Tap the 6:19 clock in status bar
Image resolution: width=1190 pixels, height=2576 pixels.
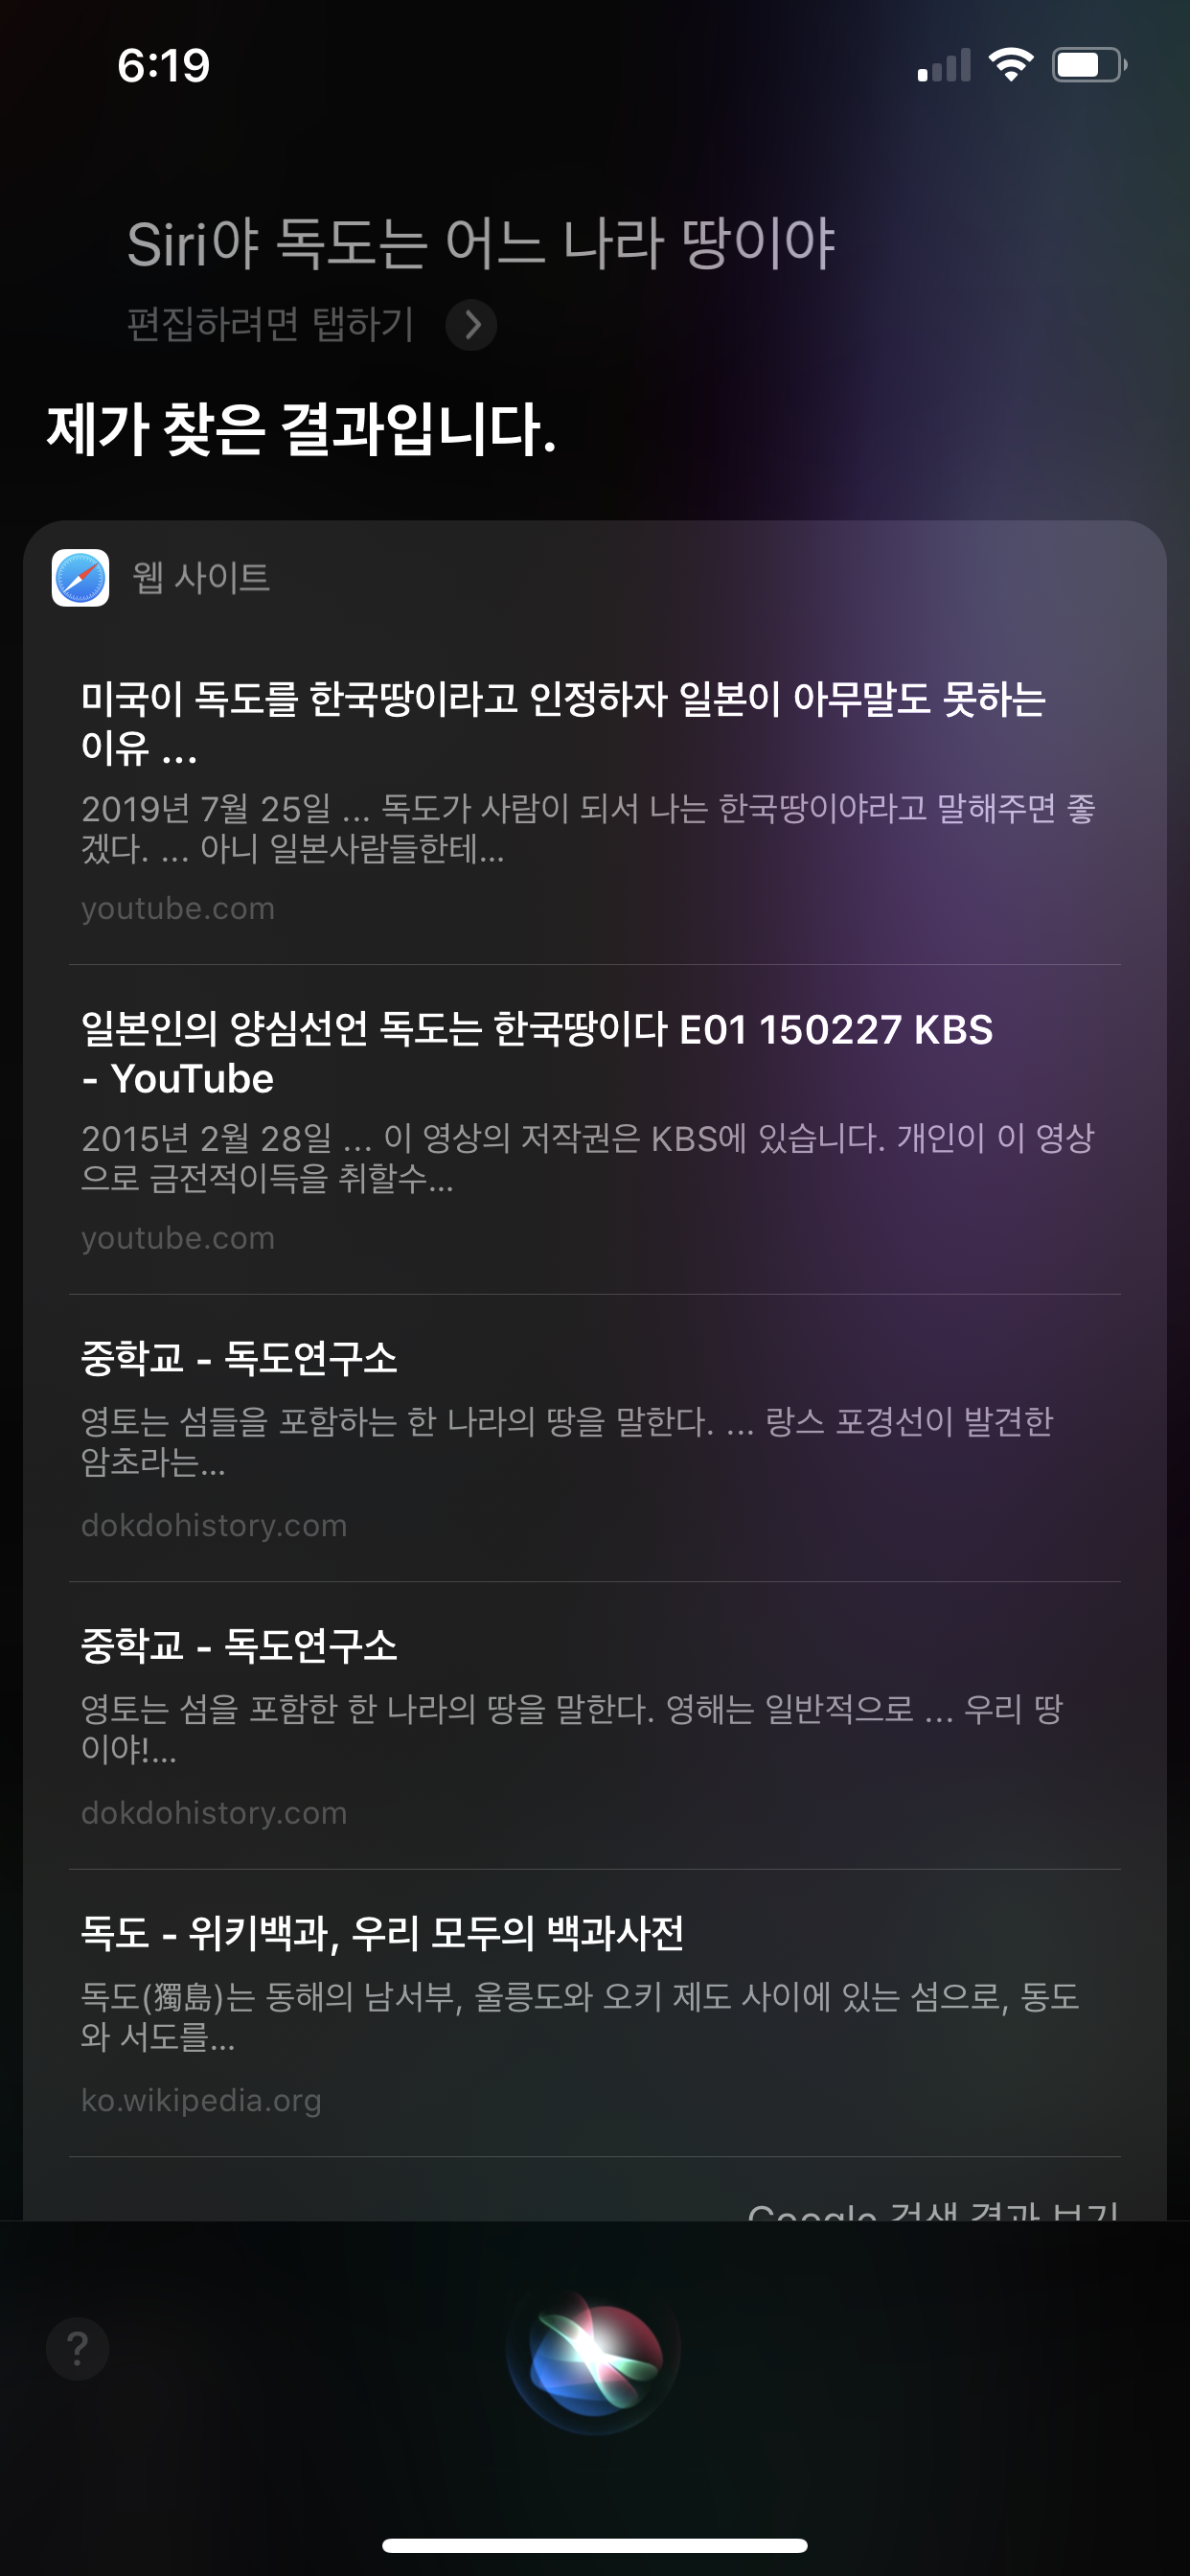point(163,66)
